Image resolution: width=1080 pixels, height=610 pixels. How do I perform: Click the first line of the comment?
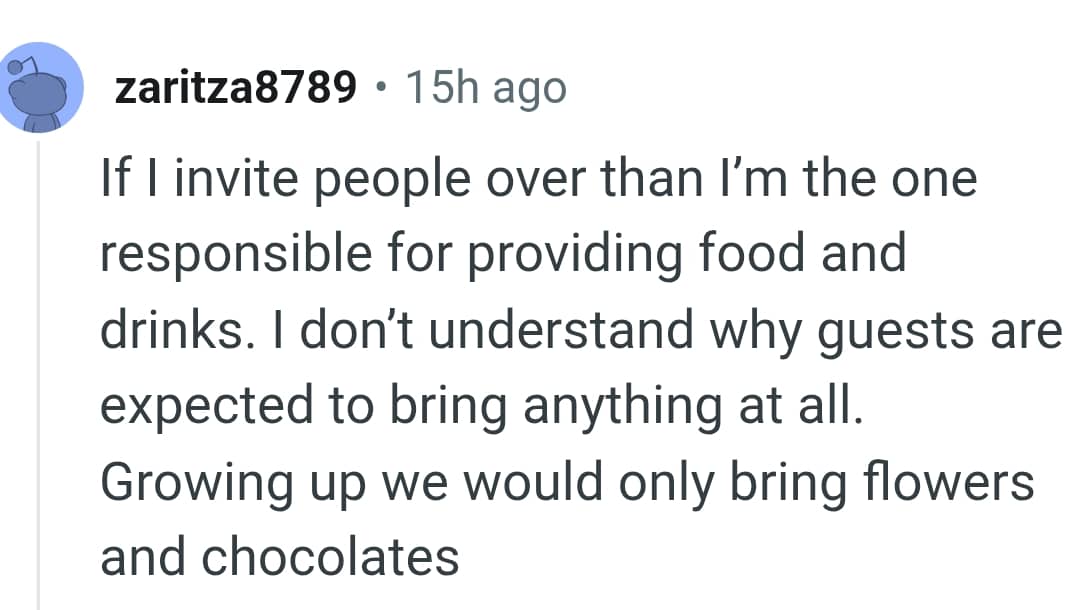[x=537, y=178]
